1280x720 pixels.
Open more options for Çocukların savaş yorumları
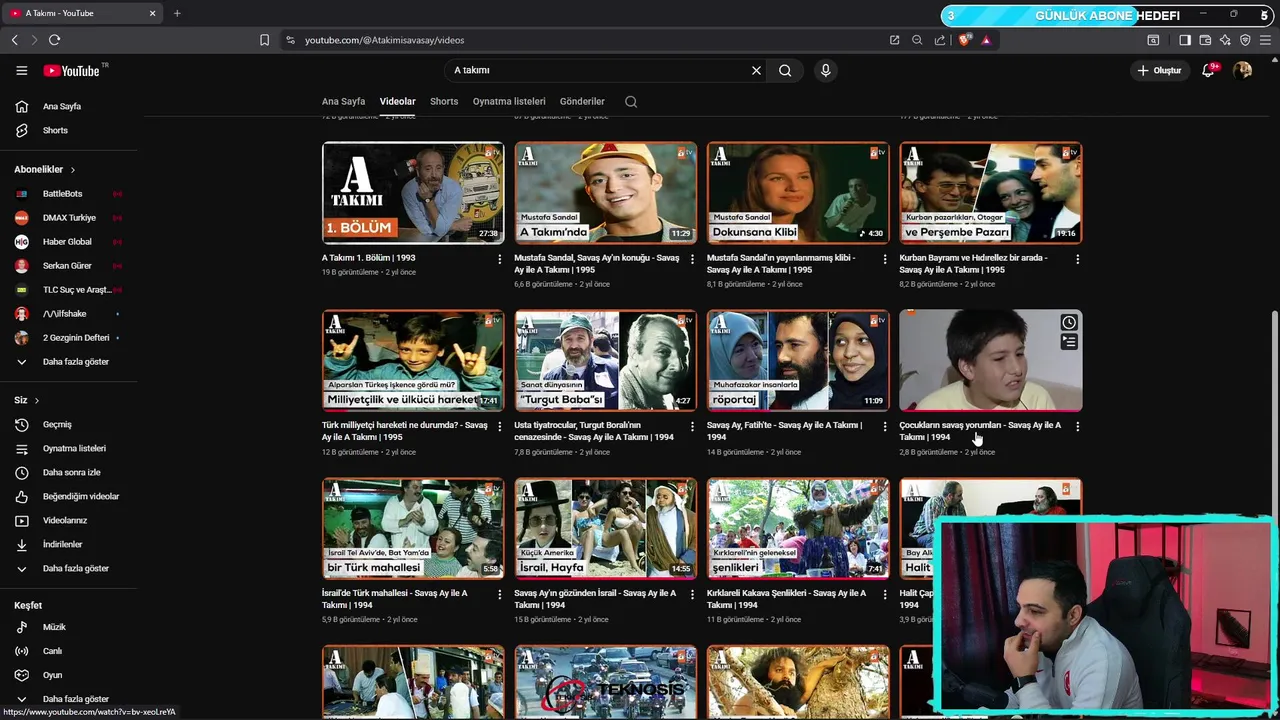[1077, 427]
